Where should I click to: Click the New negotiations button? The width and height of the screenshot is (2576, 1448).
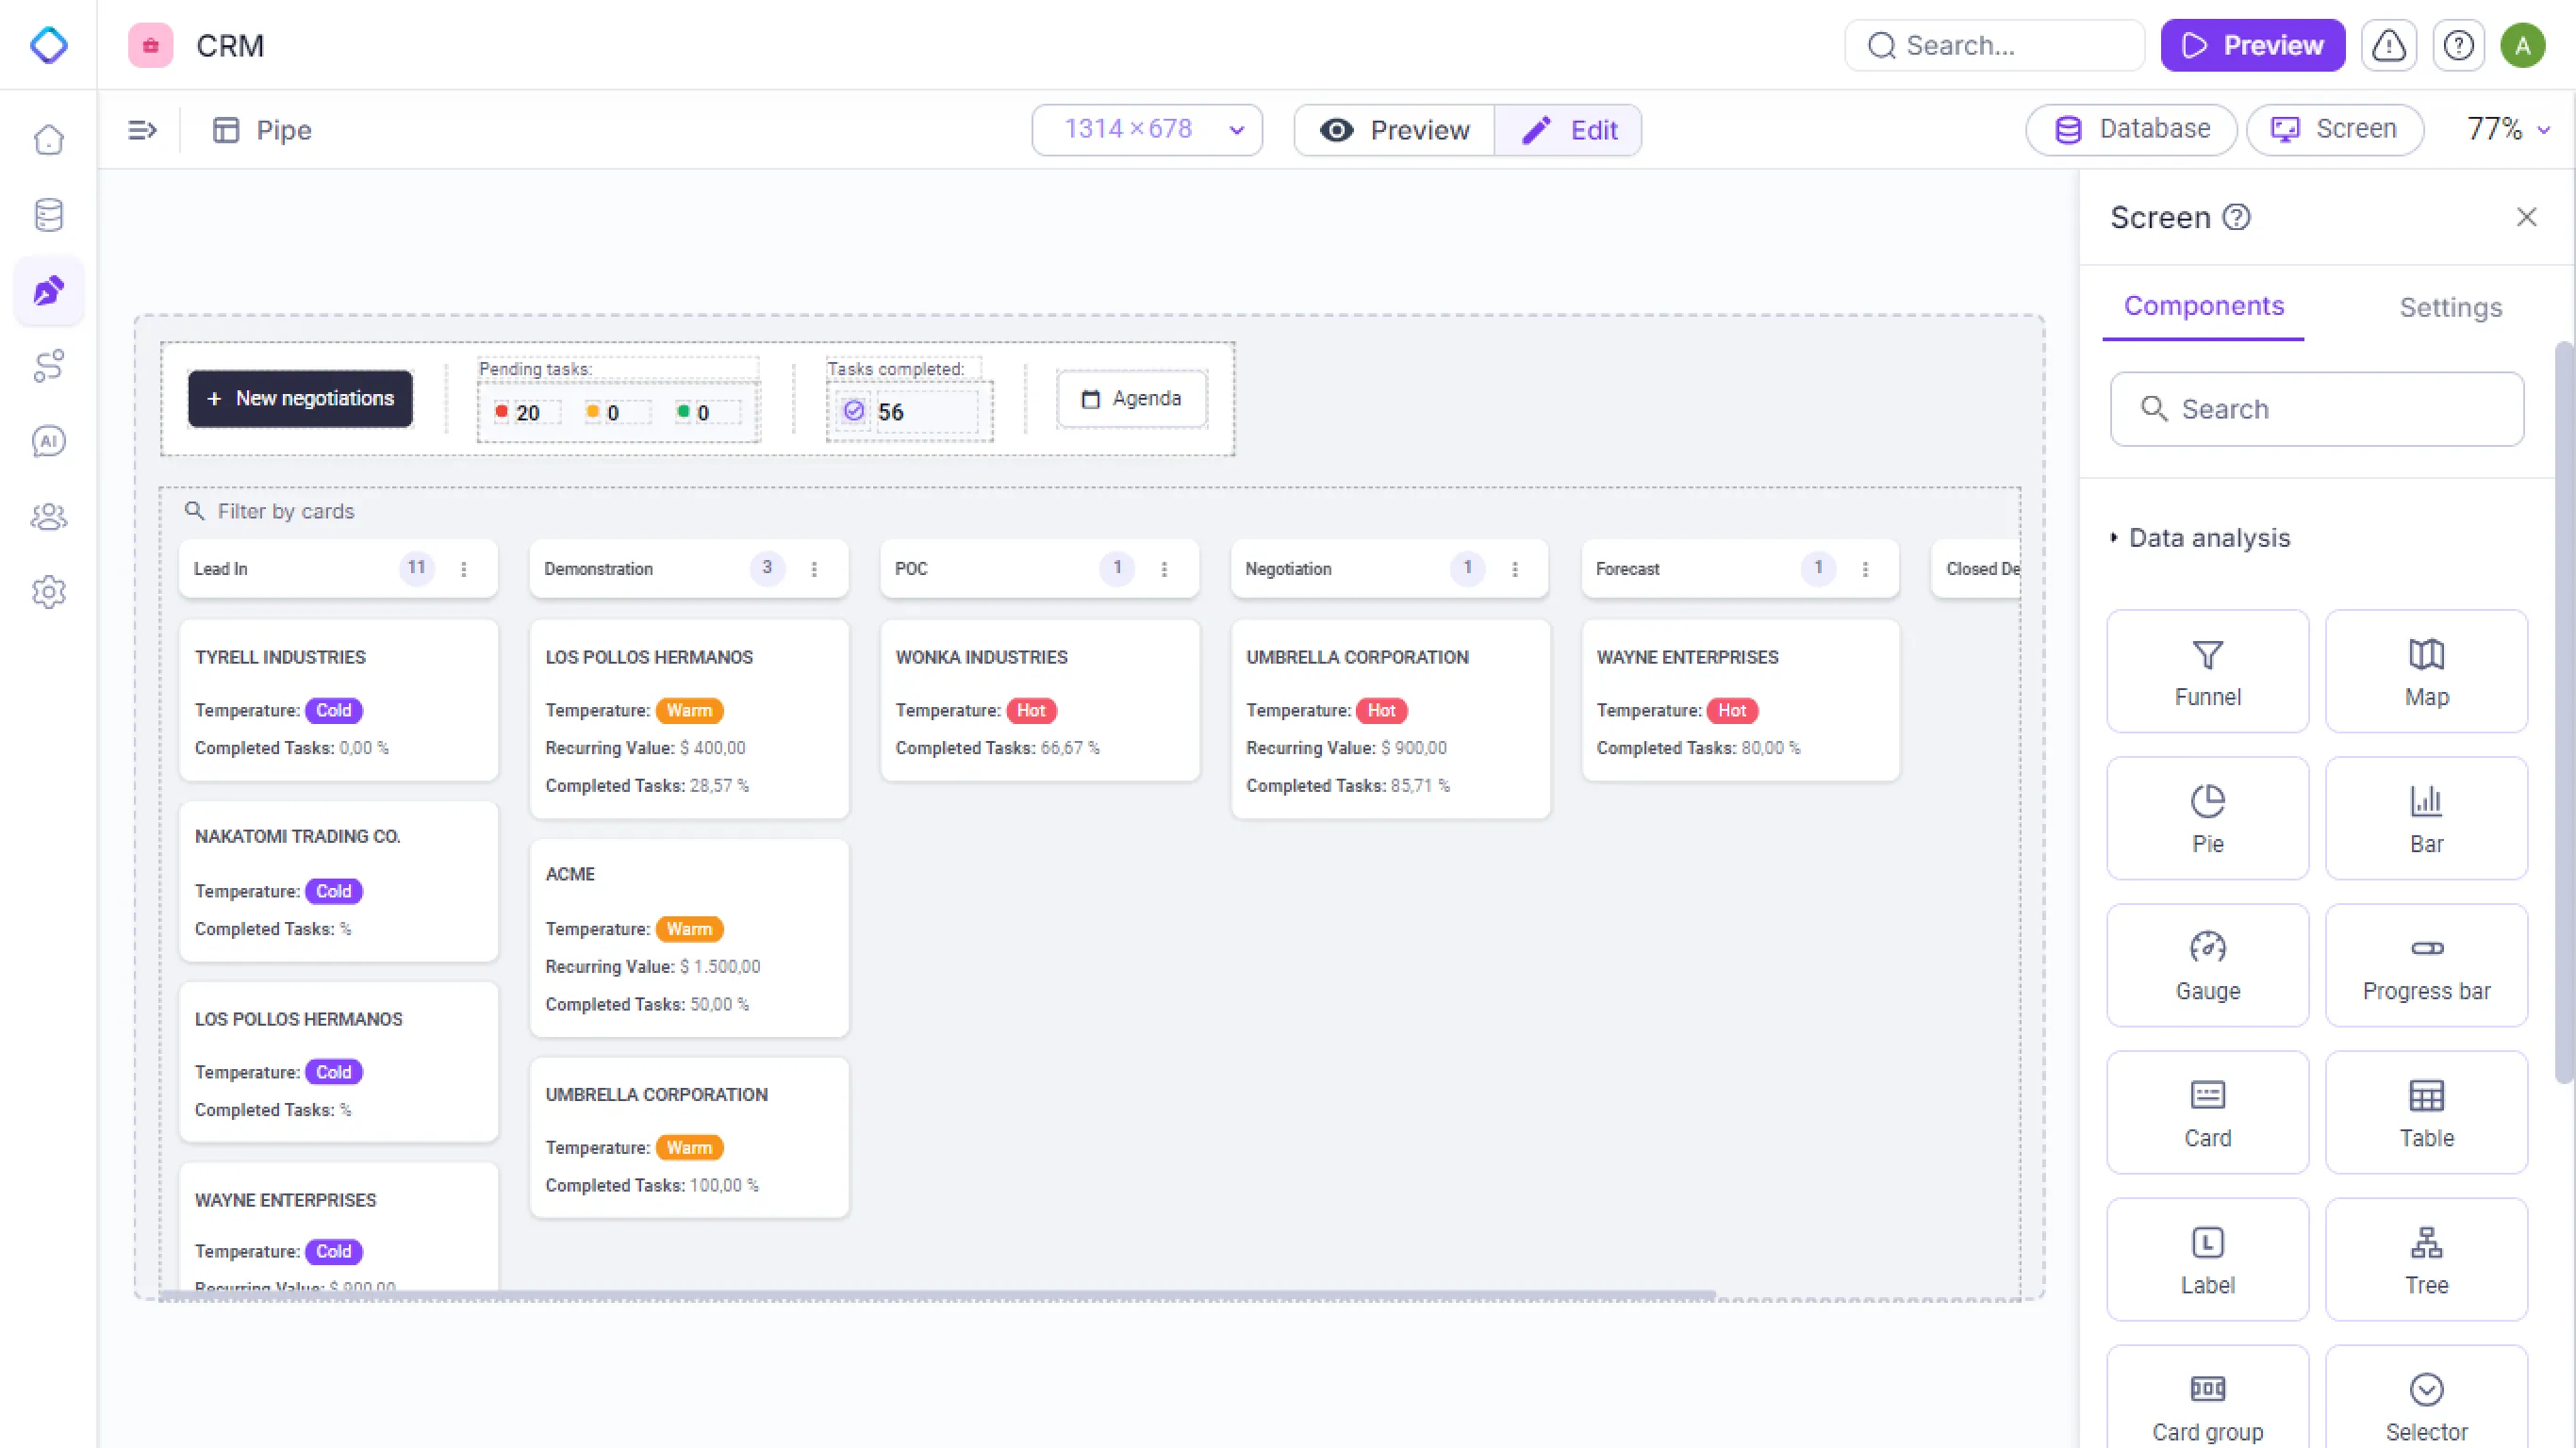pyautogui.click(x=299, y=398)
